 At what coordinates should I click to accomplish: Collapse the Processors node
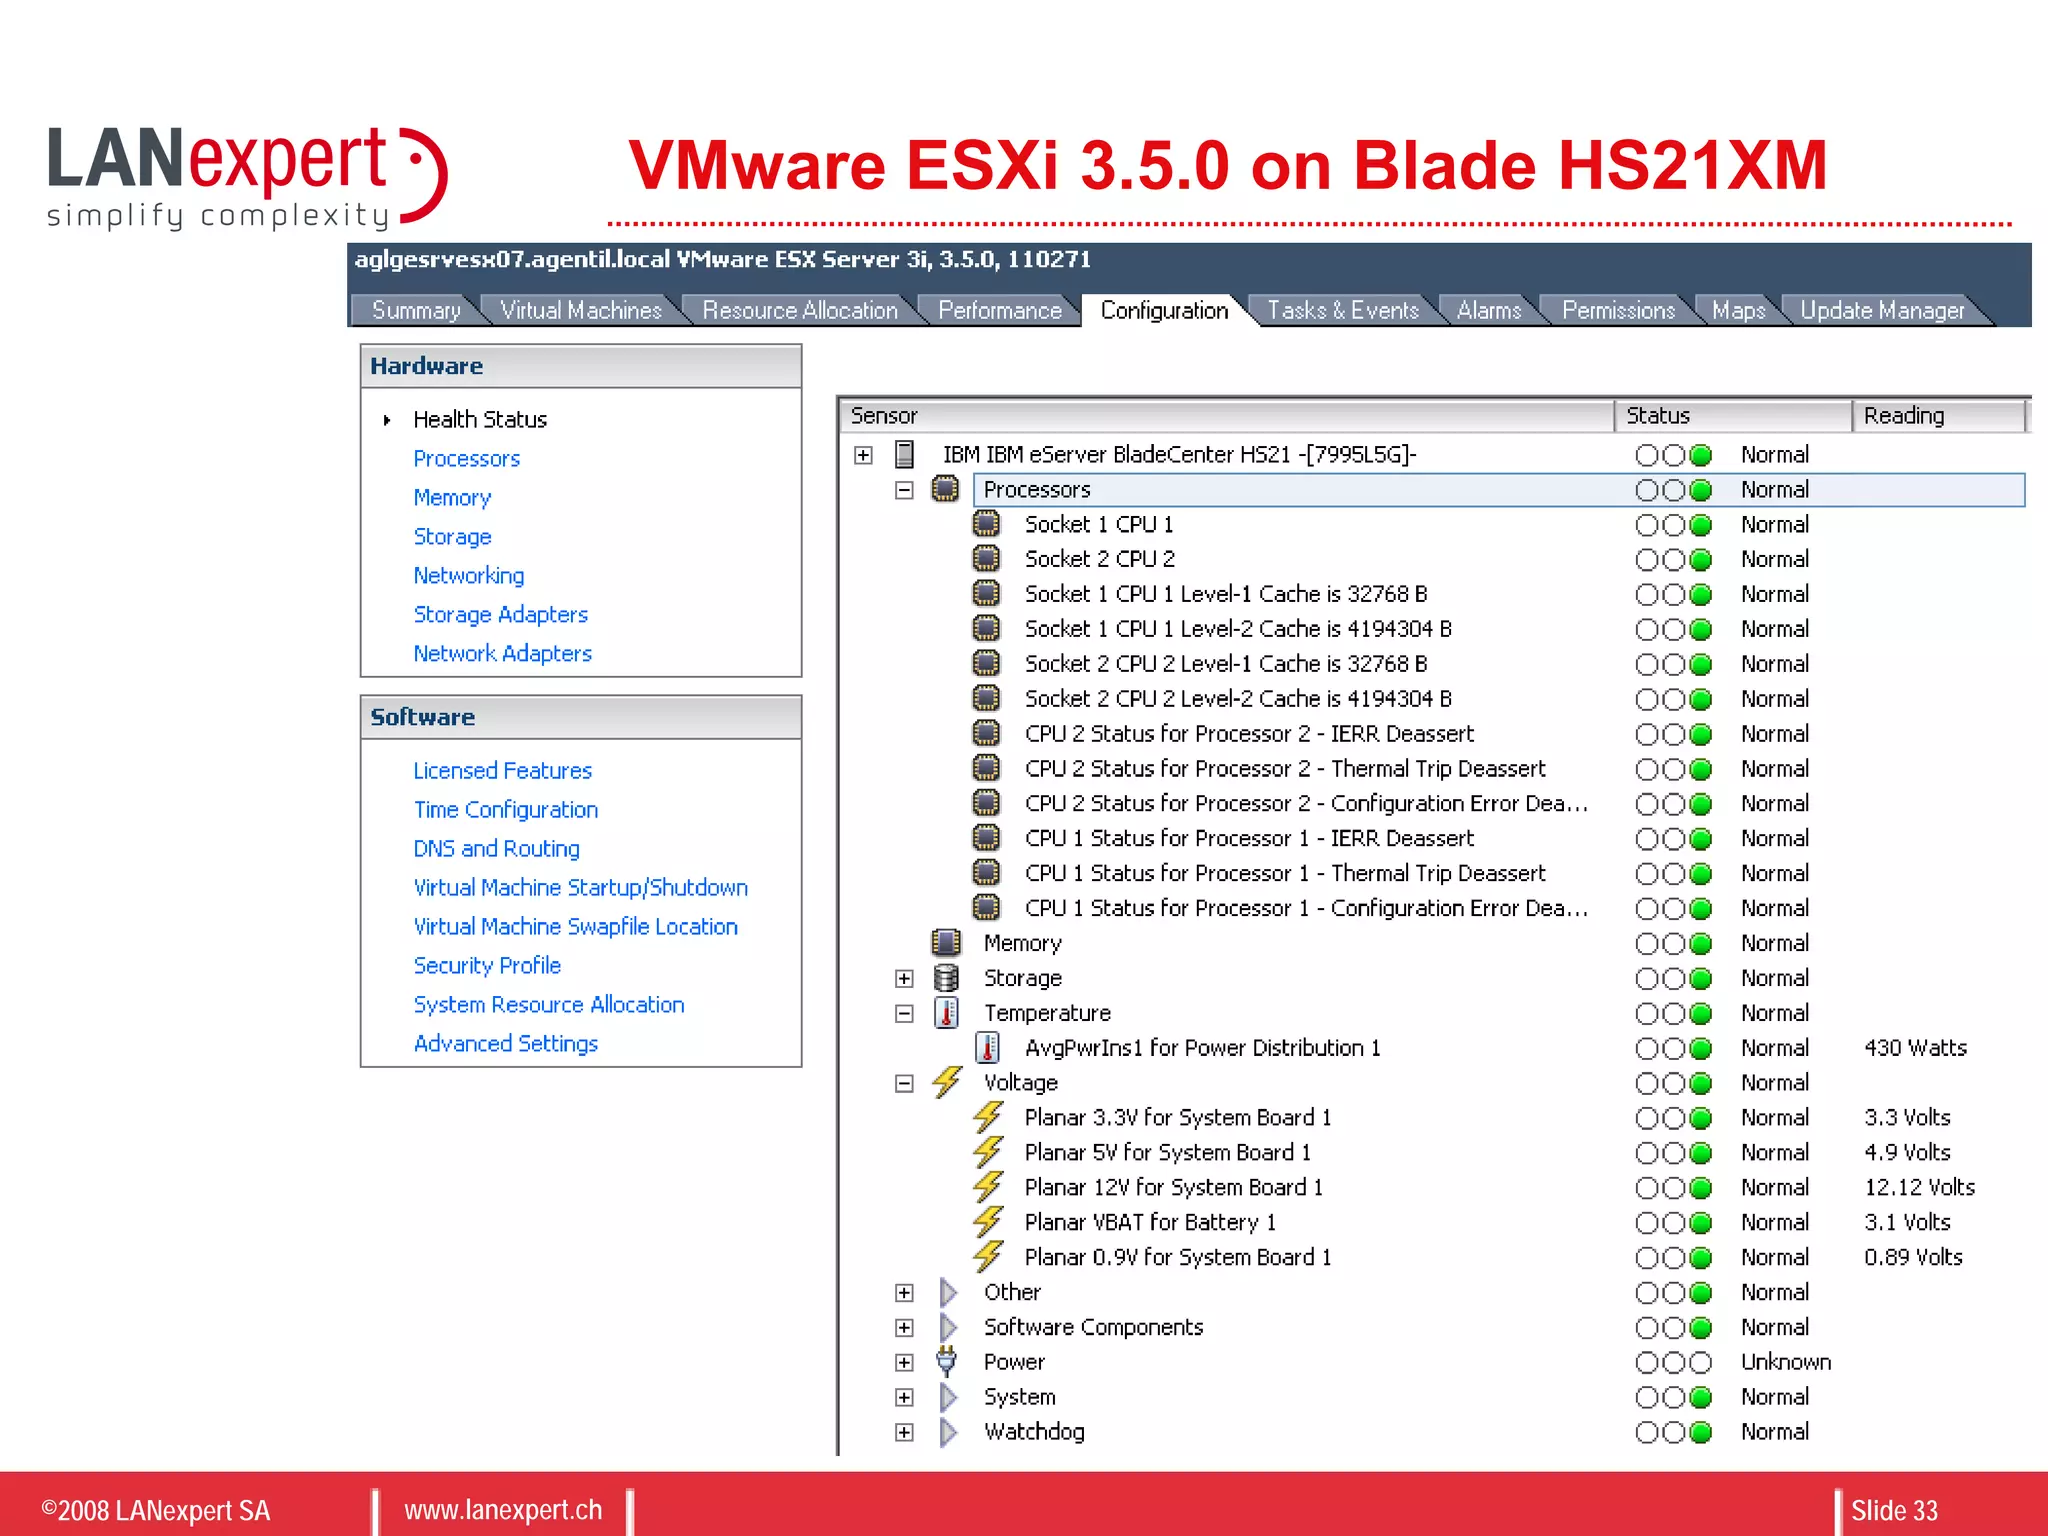pos(904,491)
